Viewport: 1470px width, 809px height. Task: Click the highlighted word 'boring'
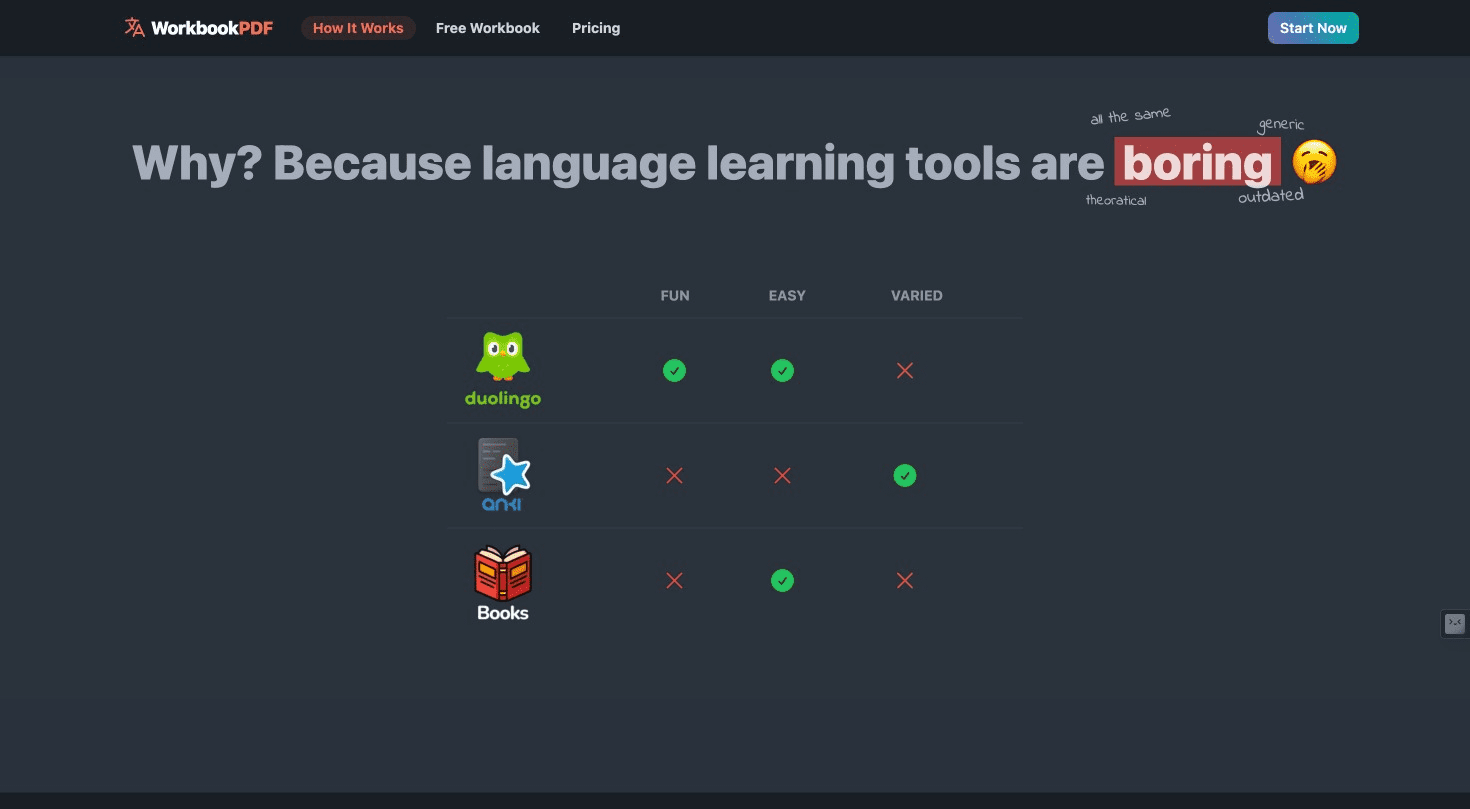click(x=1197, y=163)
